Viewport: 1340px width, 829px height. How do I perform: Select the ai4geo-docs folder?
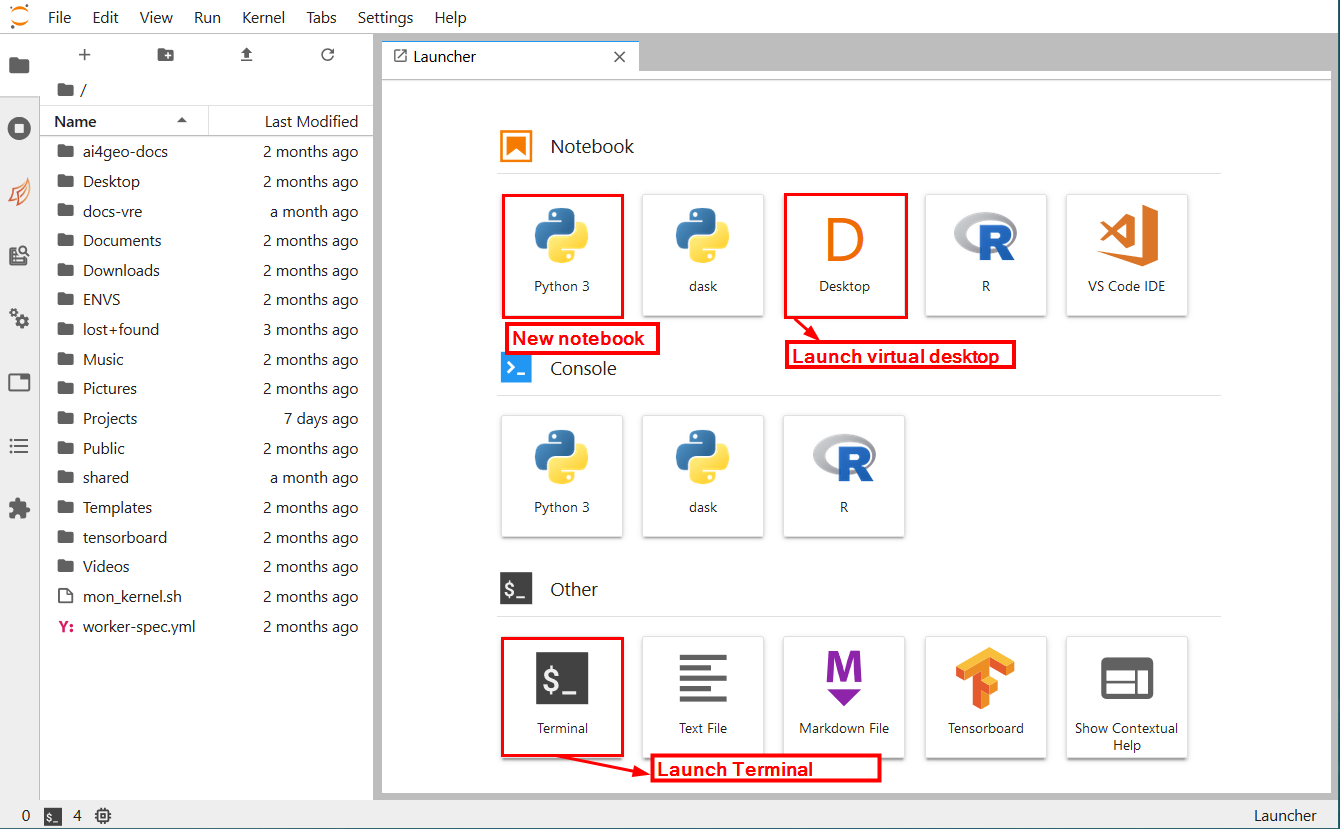coord(207,152)
